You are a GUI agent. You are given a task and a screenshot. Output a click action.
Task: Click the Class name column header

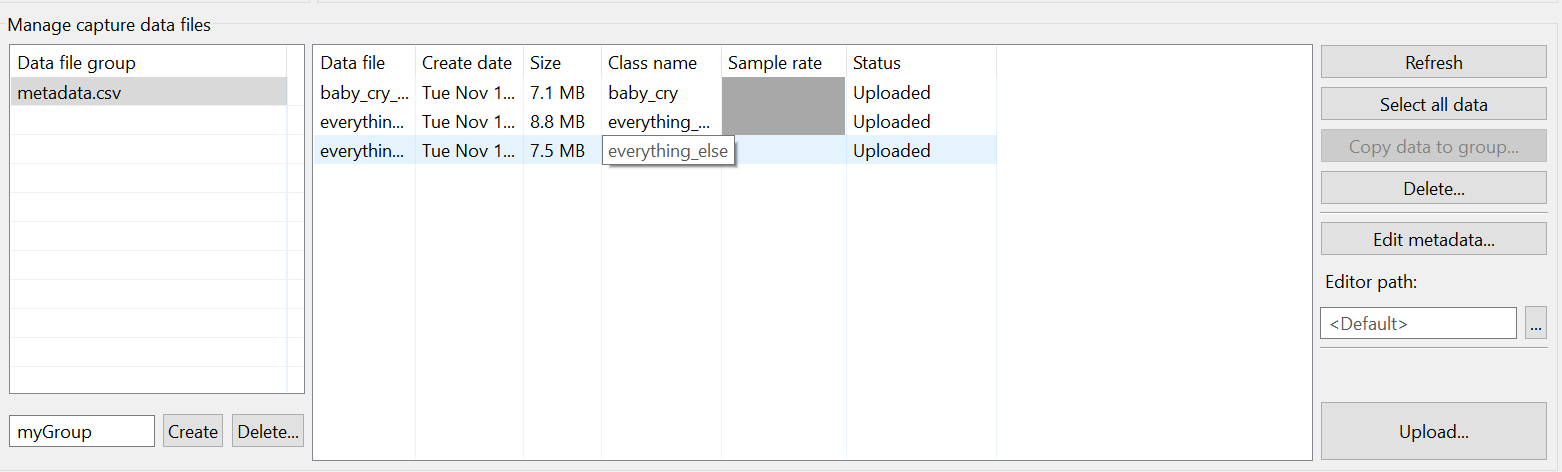(x=660, y=63)
